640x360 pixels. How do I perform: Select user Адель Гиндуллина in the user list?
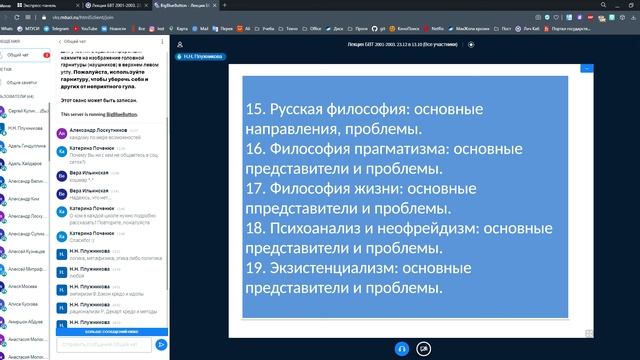pos(24,146)
